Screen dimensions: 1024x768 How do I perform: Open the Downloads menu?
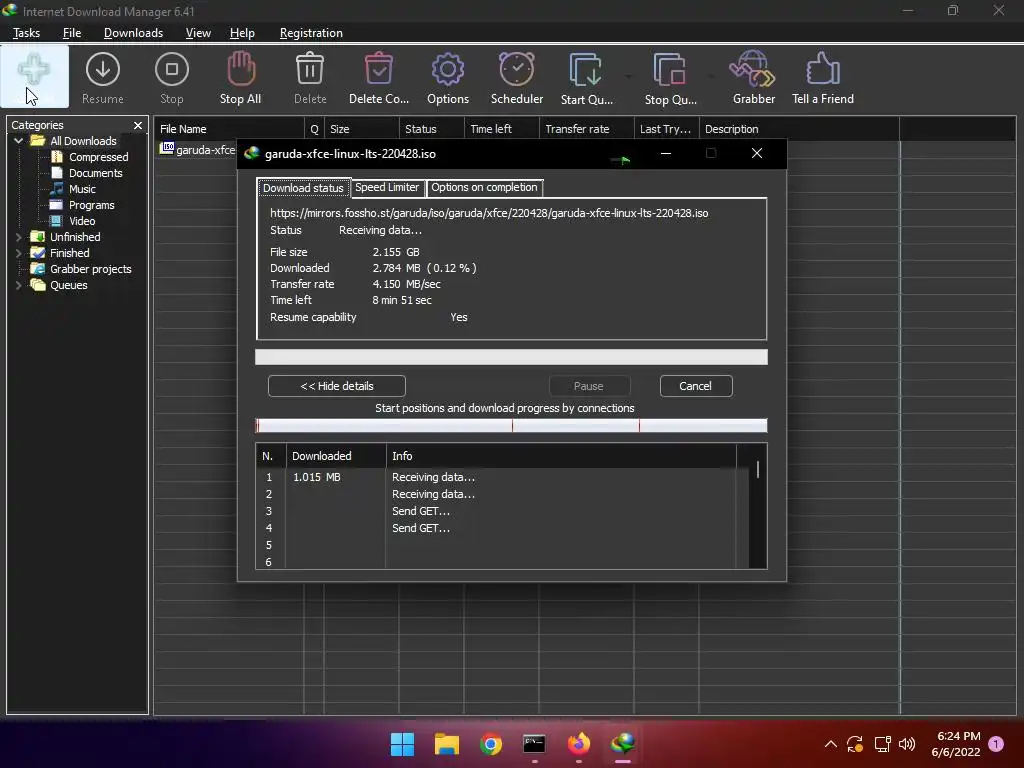133,33
